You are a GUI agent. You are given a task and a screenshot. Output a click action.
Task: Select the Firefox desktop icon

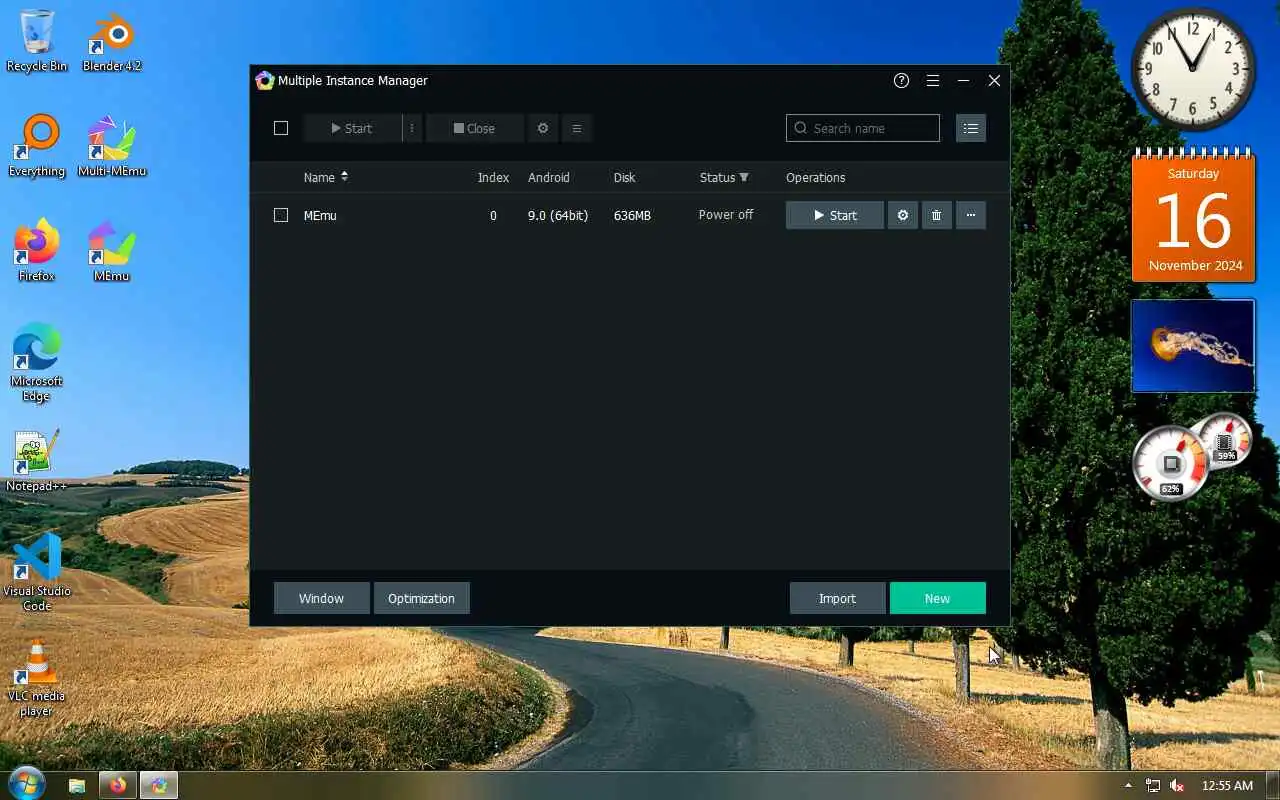(37, 251)
